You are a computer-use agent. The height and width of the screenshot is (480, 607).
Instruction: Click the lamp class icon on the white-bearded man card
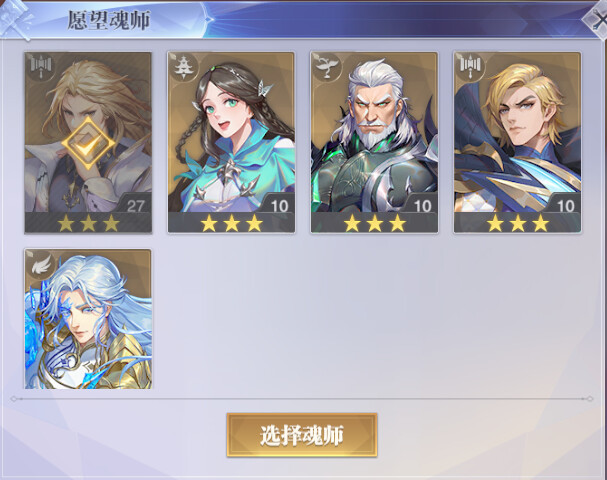327,67
